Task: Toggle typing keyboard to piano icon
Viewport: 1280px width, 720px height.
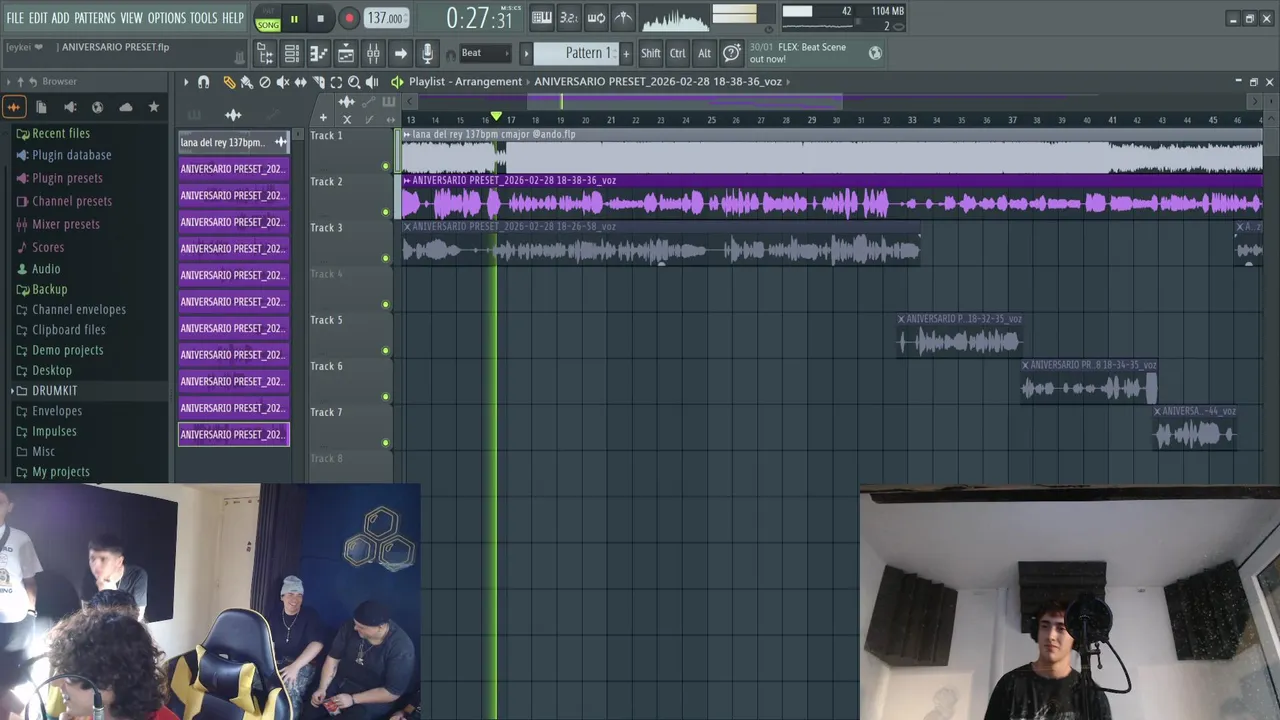Action: [x=541, y=17]
